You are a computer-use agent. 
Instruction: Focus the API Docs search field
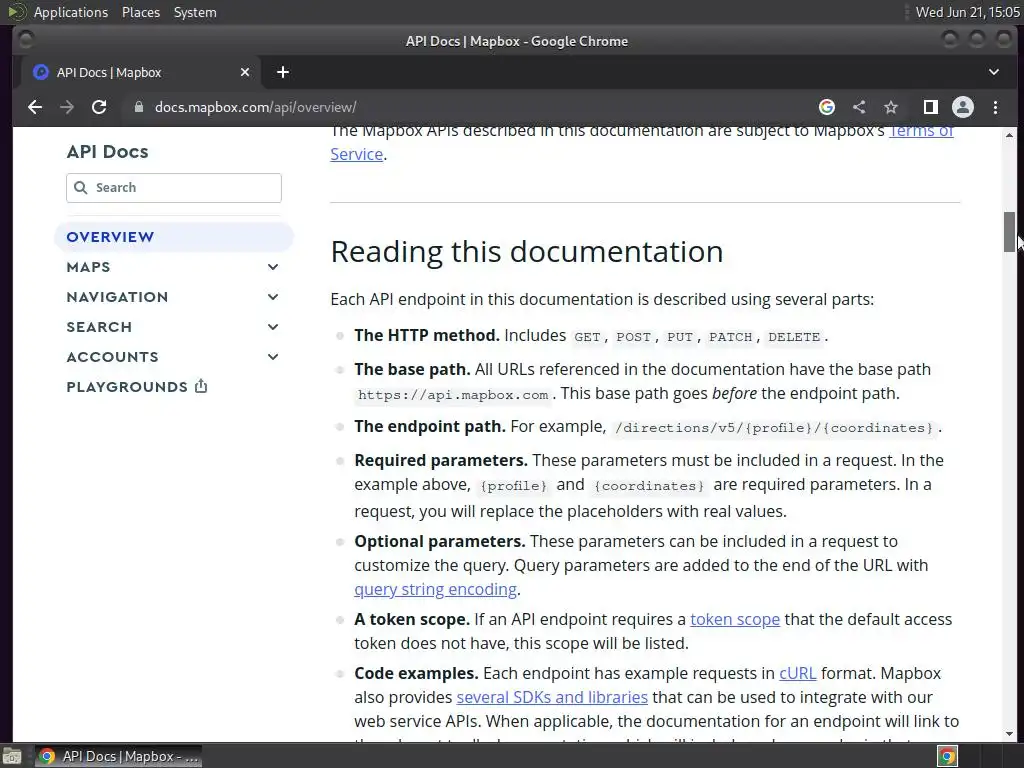[x=174, y=188]
